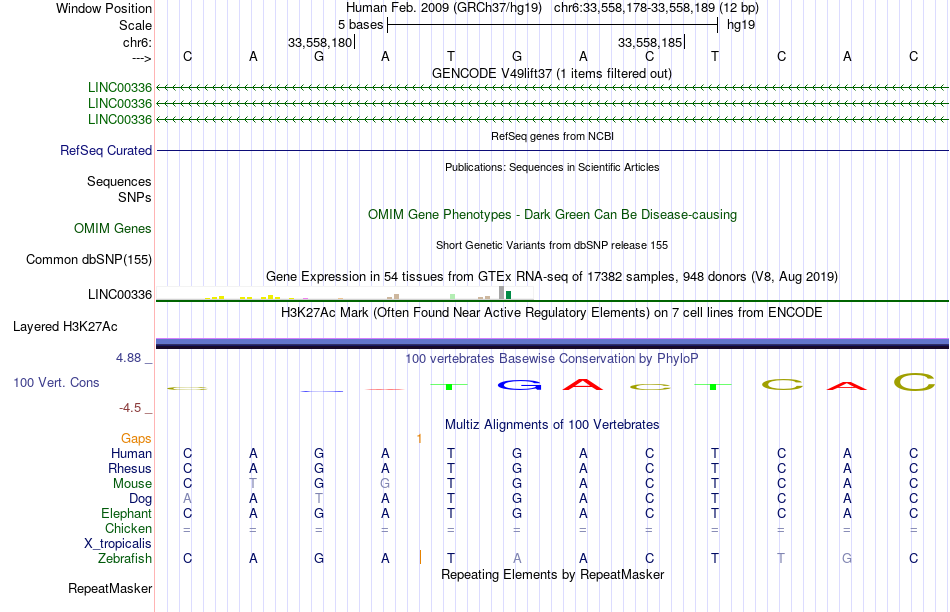The width and height of the screenshot is (950, 612).
Task: Click the Human Feb. 2009 (GRCh37/hg19) assembly text
Action: [443, 8]
